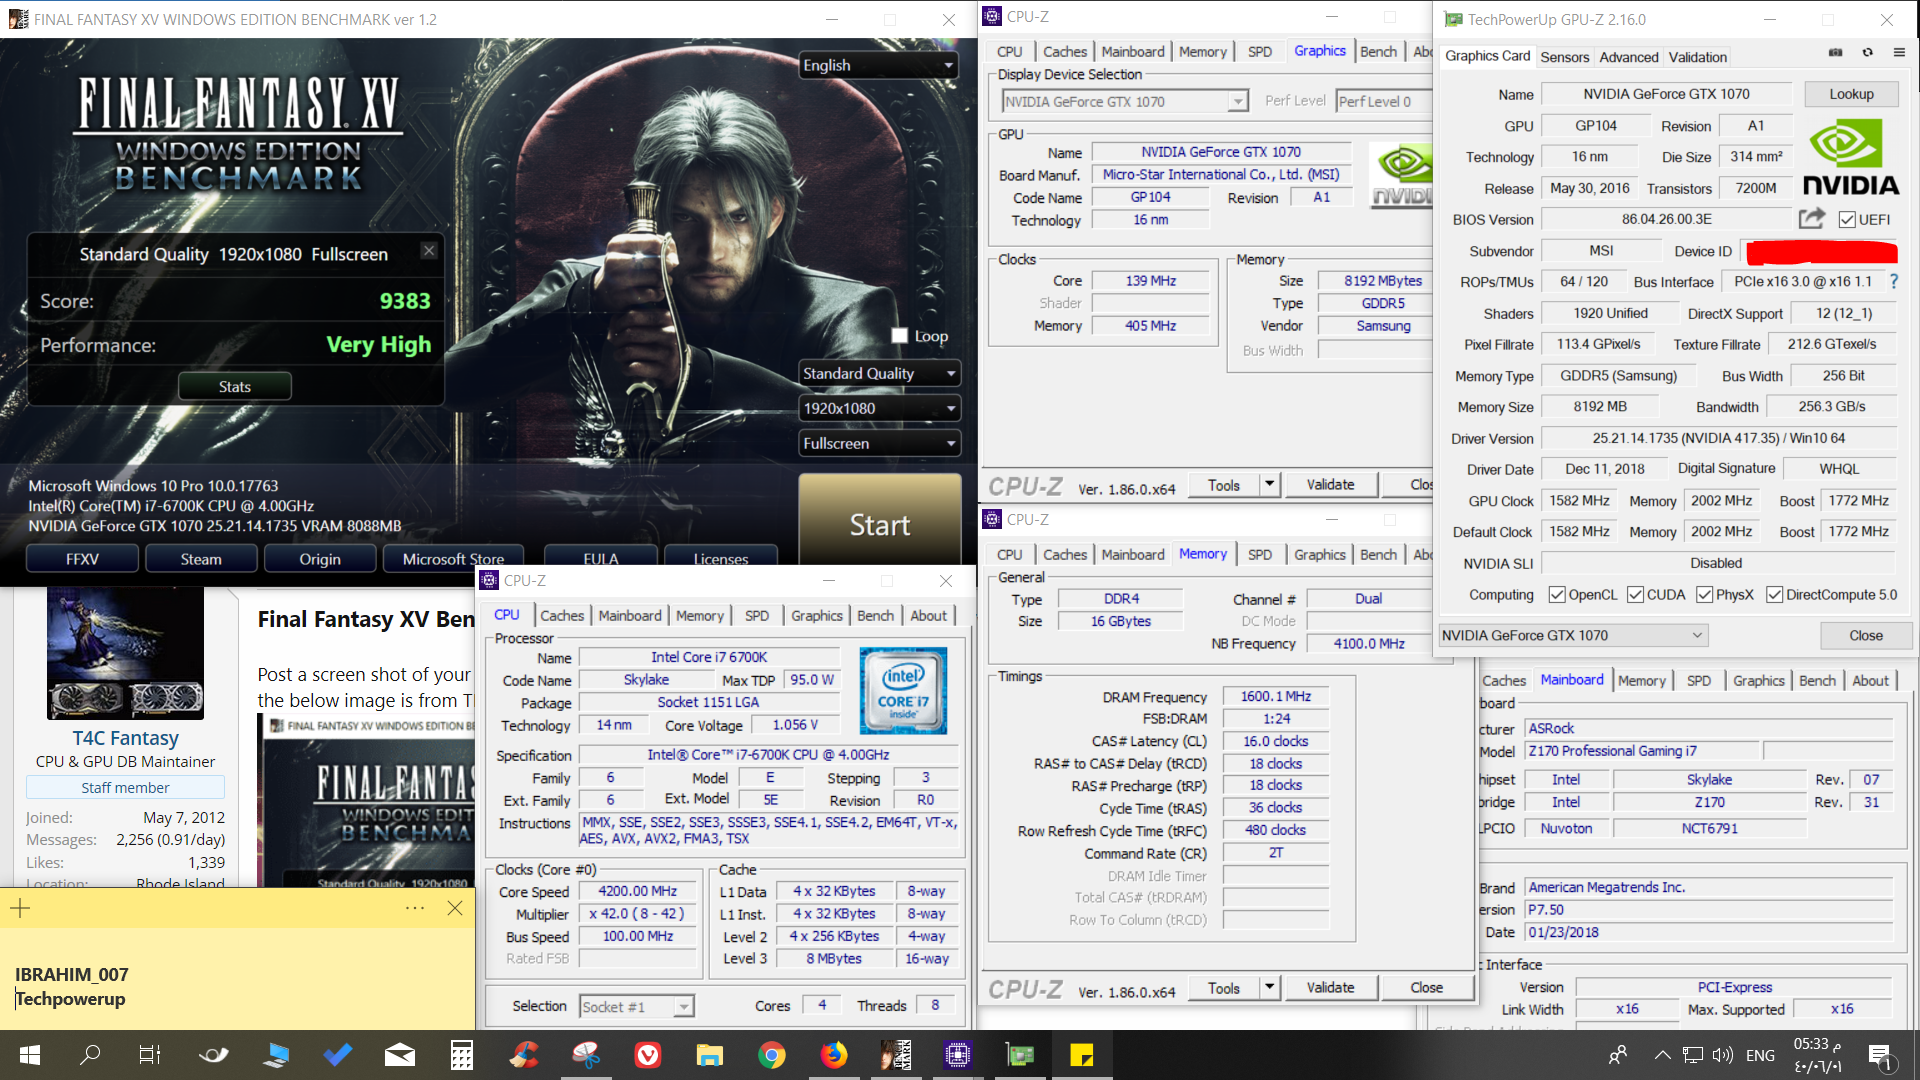Viewport: 1920px width, 1080px height.
Task: Select the SPD tab in memory CPU-Z window
Action: 1260,555
